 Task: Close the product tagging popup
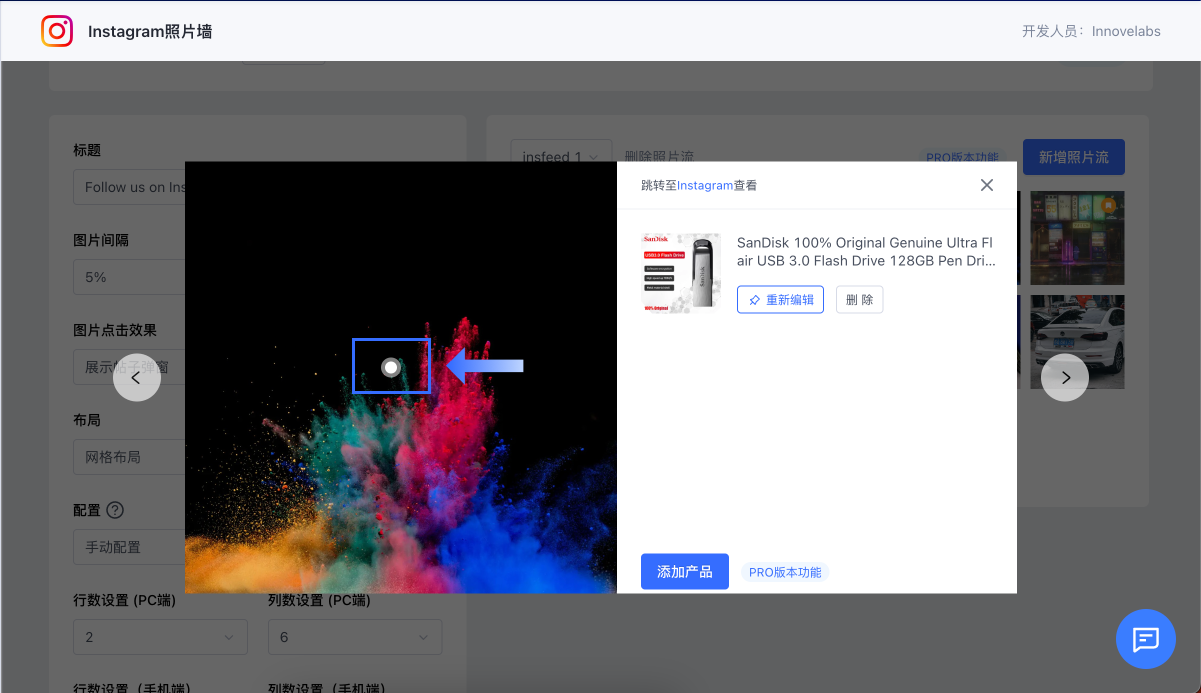(x=986, y=185)
